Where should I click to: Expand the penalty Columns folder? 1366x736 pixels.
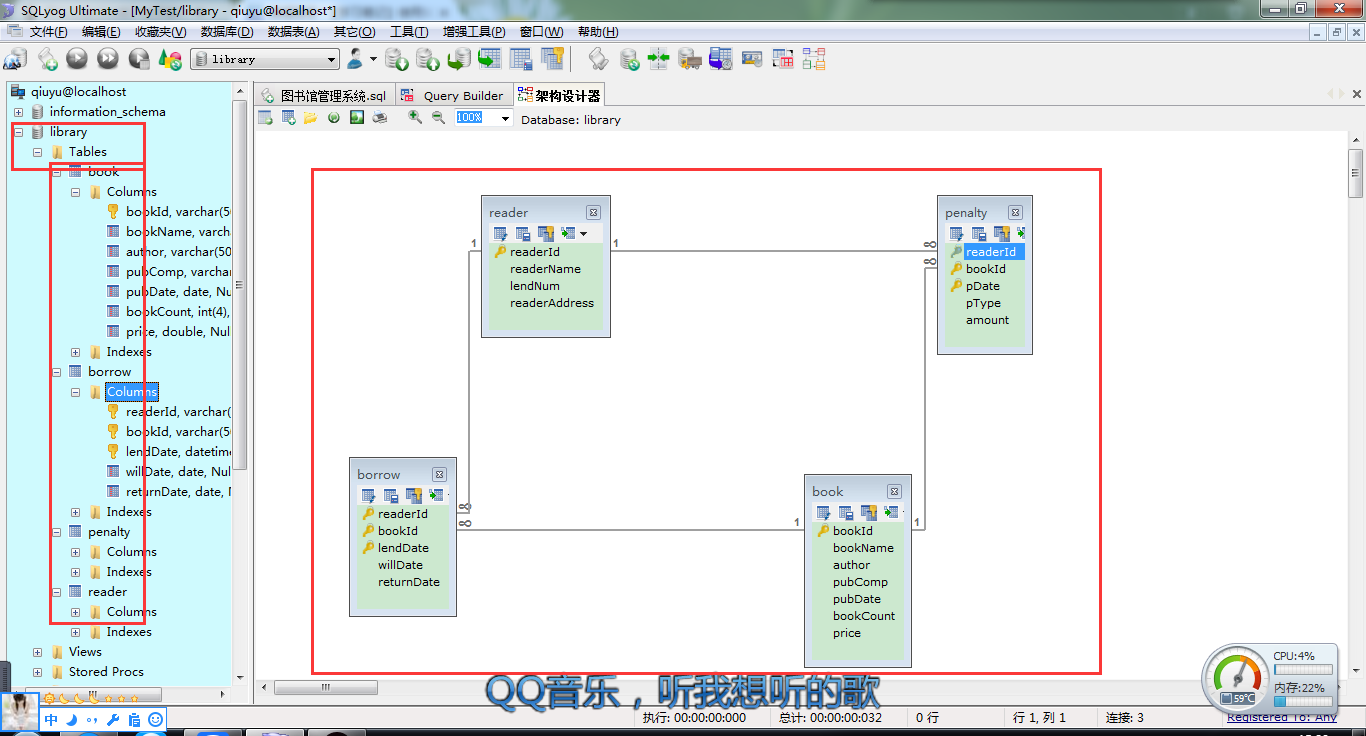click(75, 552)
